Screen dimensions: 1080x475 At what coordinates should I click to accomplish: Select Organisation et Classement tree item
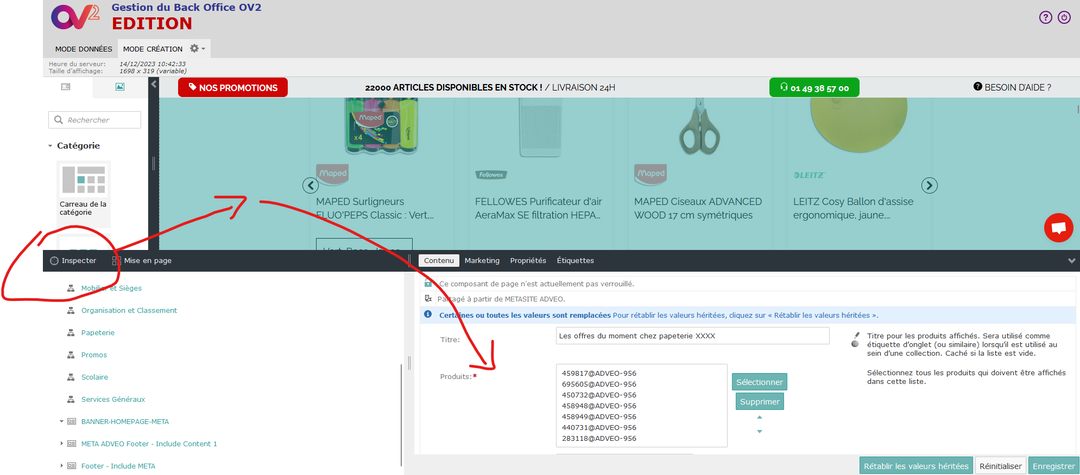(129, 310)
